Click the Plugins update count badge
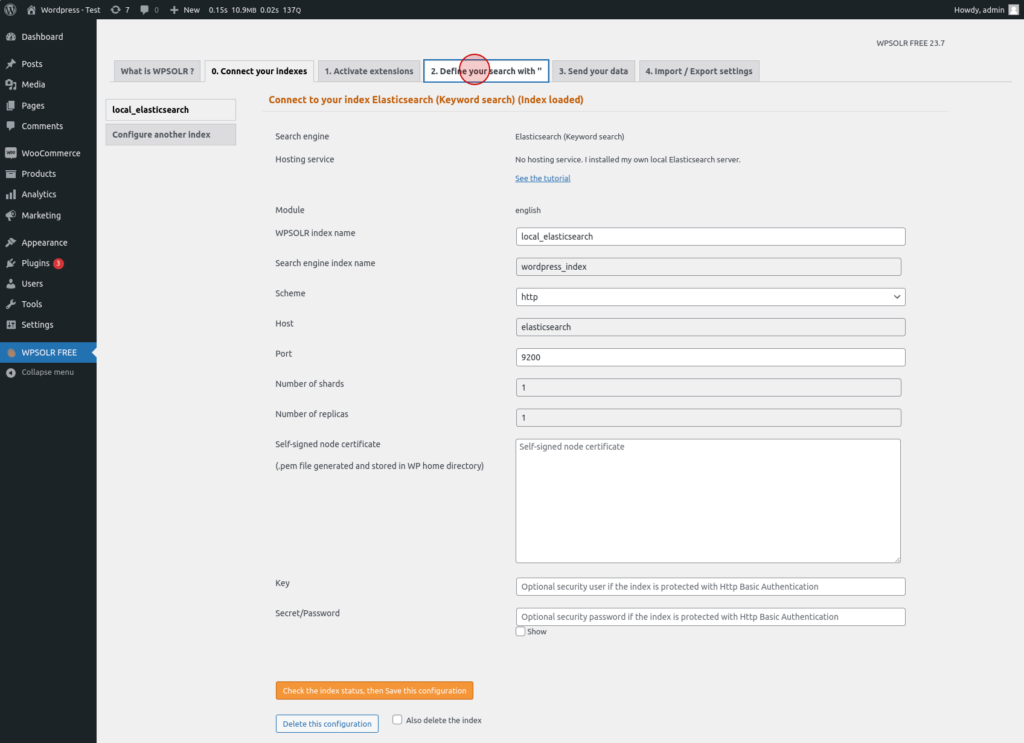This screenshot has width=1024, height=743. (x=58, y=263)
